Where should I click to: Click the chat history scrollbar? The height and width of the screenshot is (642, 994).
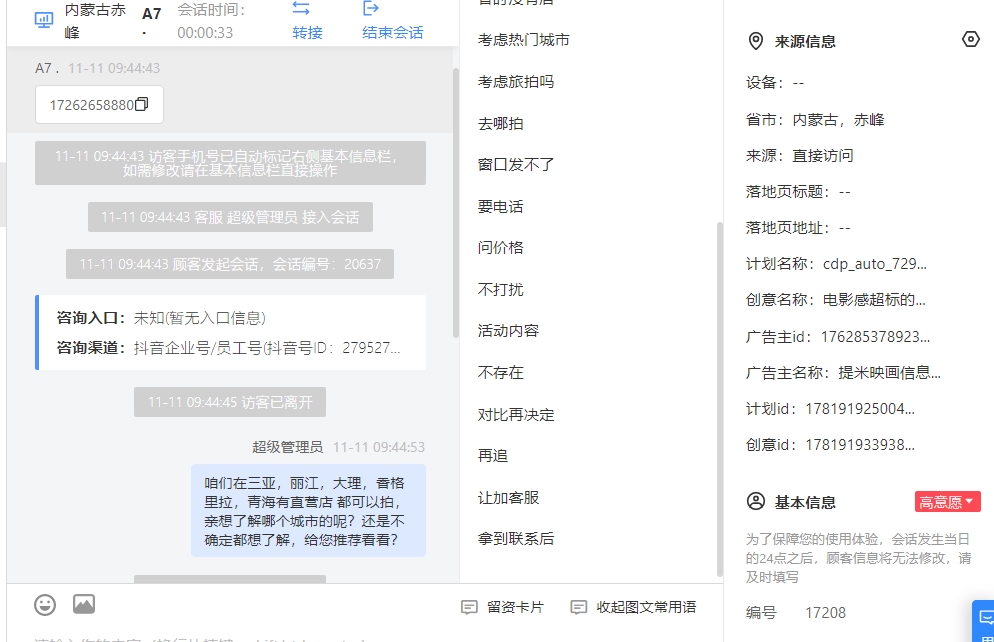click(455, 203)
